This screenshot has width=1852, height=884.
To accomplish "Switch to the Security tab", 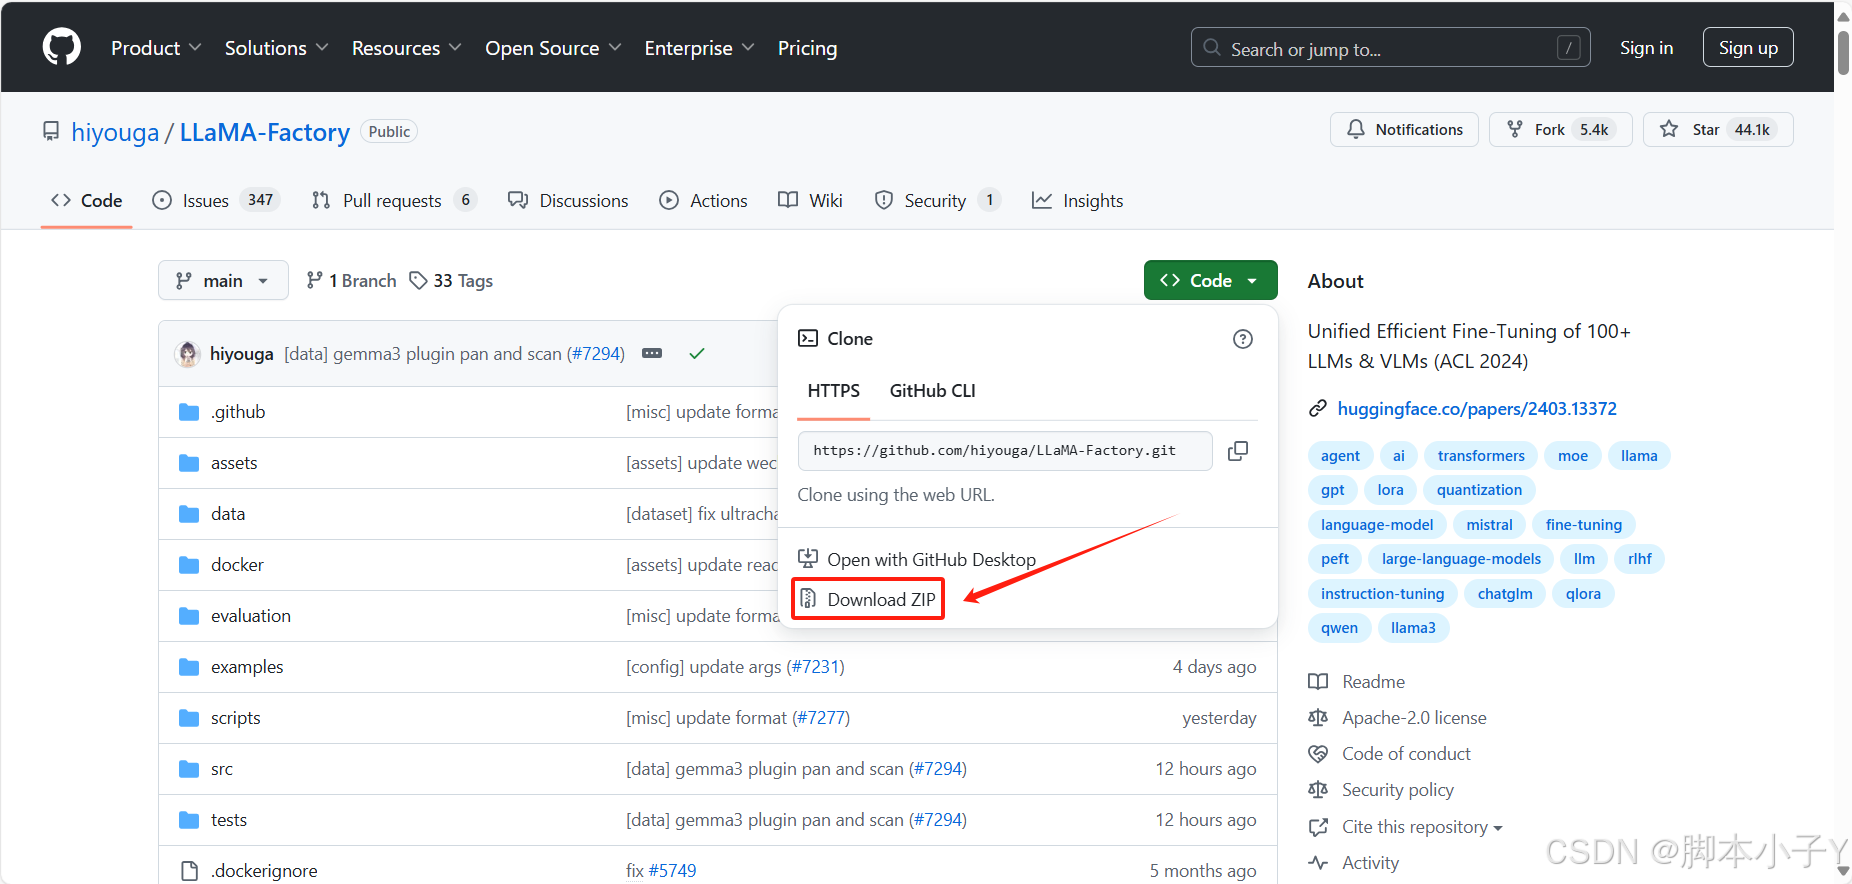I will click(937, 201).
